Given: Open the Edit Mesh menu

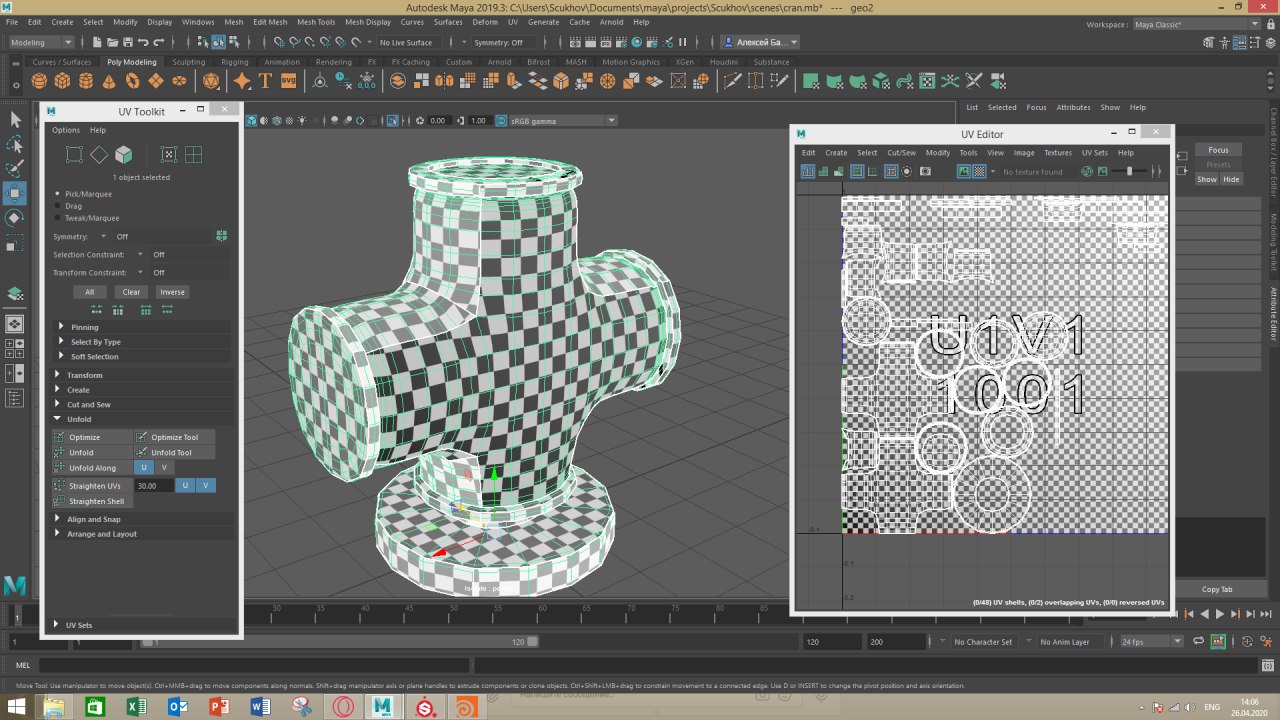Looking at the screenshot, I should tap(270, 22).
